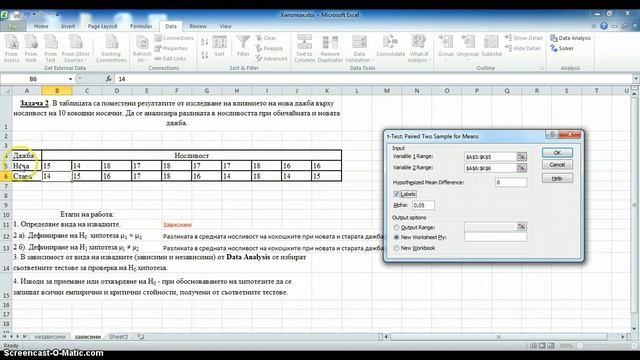The height and width of the screenshot is (360, 640).
Task: Open the Sort dialog button
Action: (219, 46)
